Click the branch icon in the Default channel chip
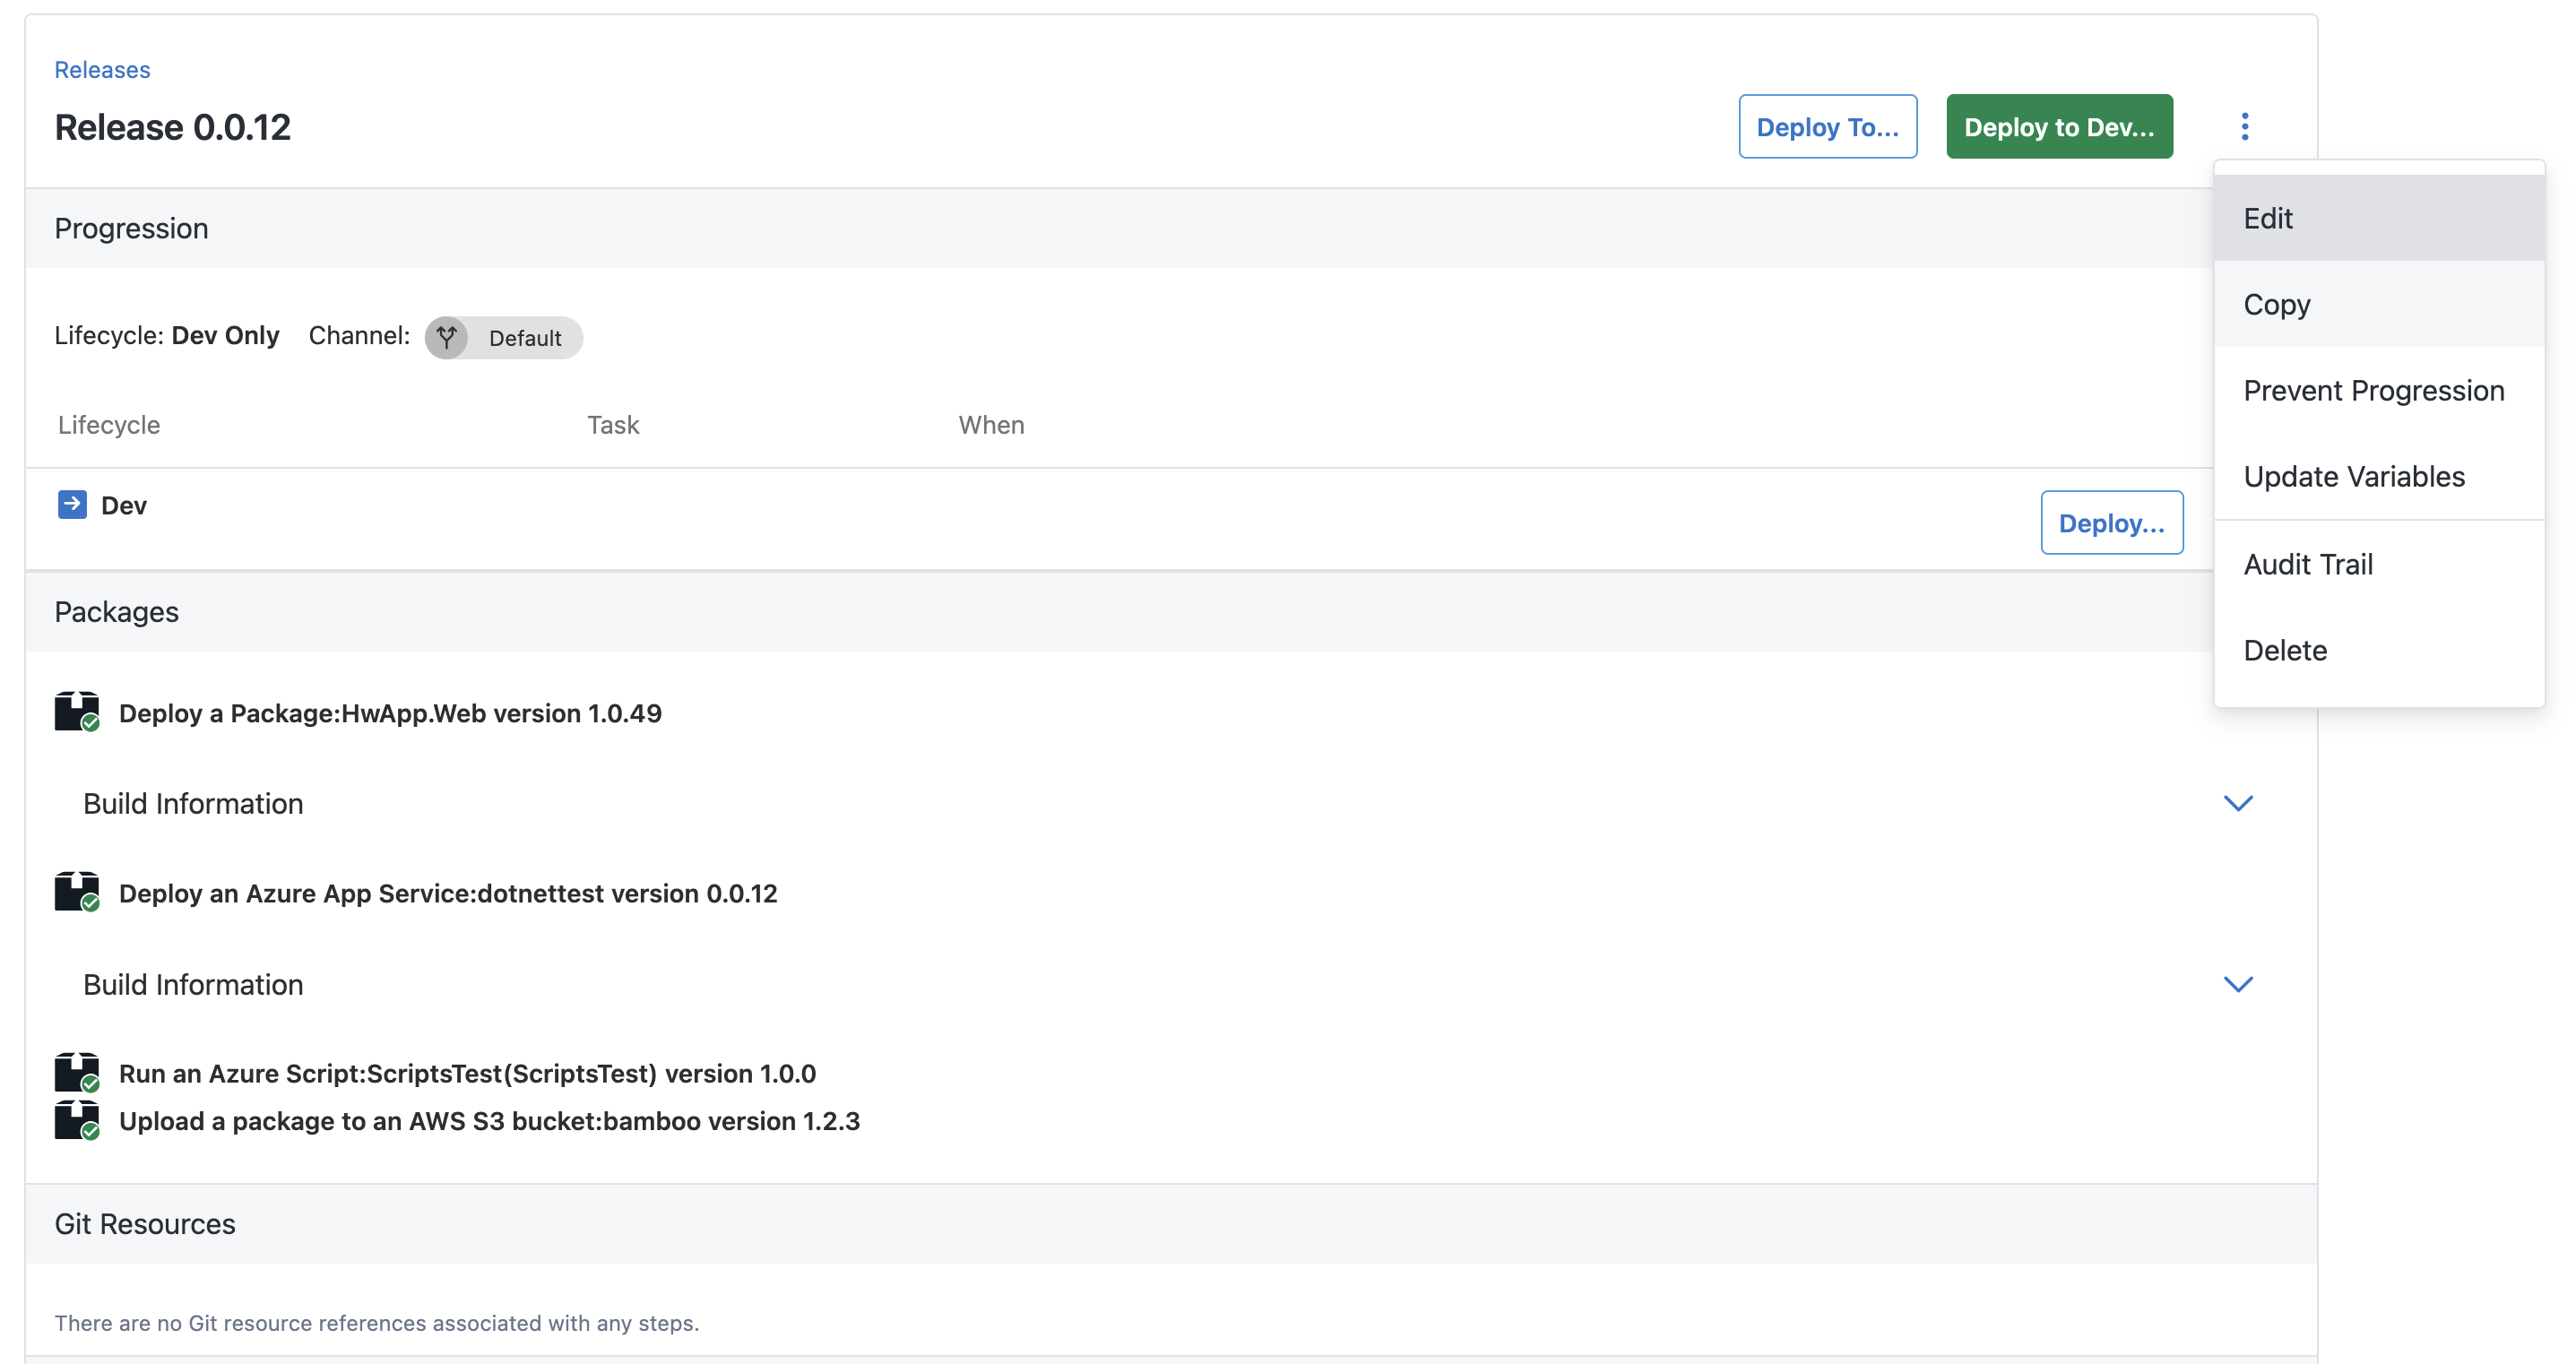This screenshot has height=1364, width=2576. tap(447, 337)
